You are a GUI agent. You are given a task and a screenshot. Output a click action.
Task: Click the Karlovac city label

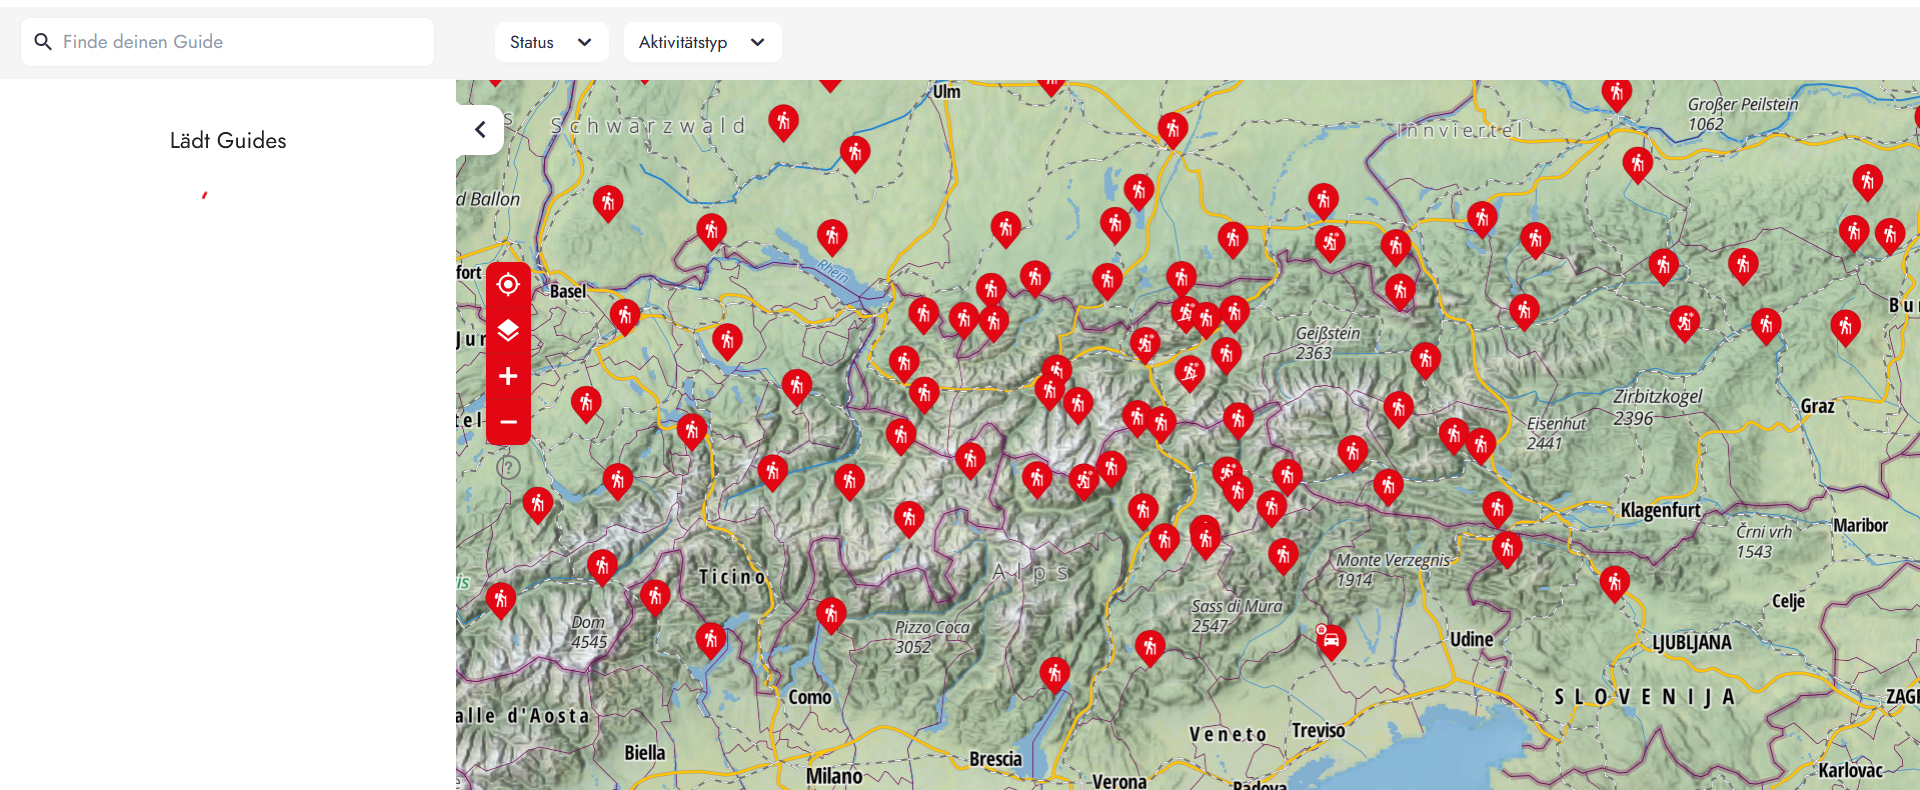coord(1850,770)
